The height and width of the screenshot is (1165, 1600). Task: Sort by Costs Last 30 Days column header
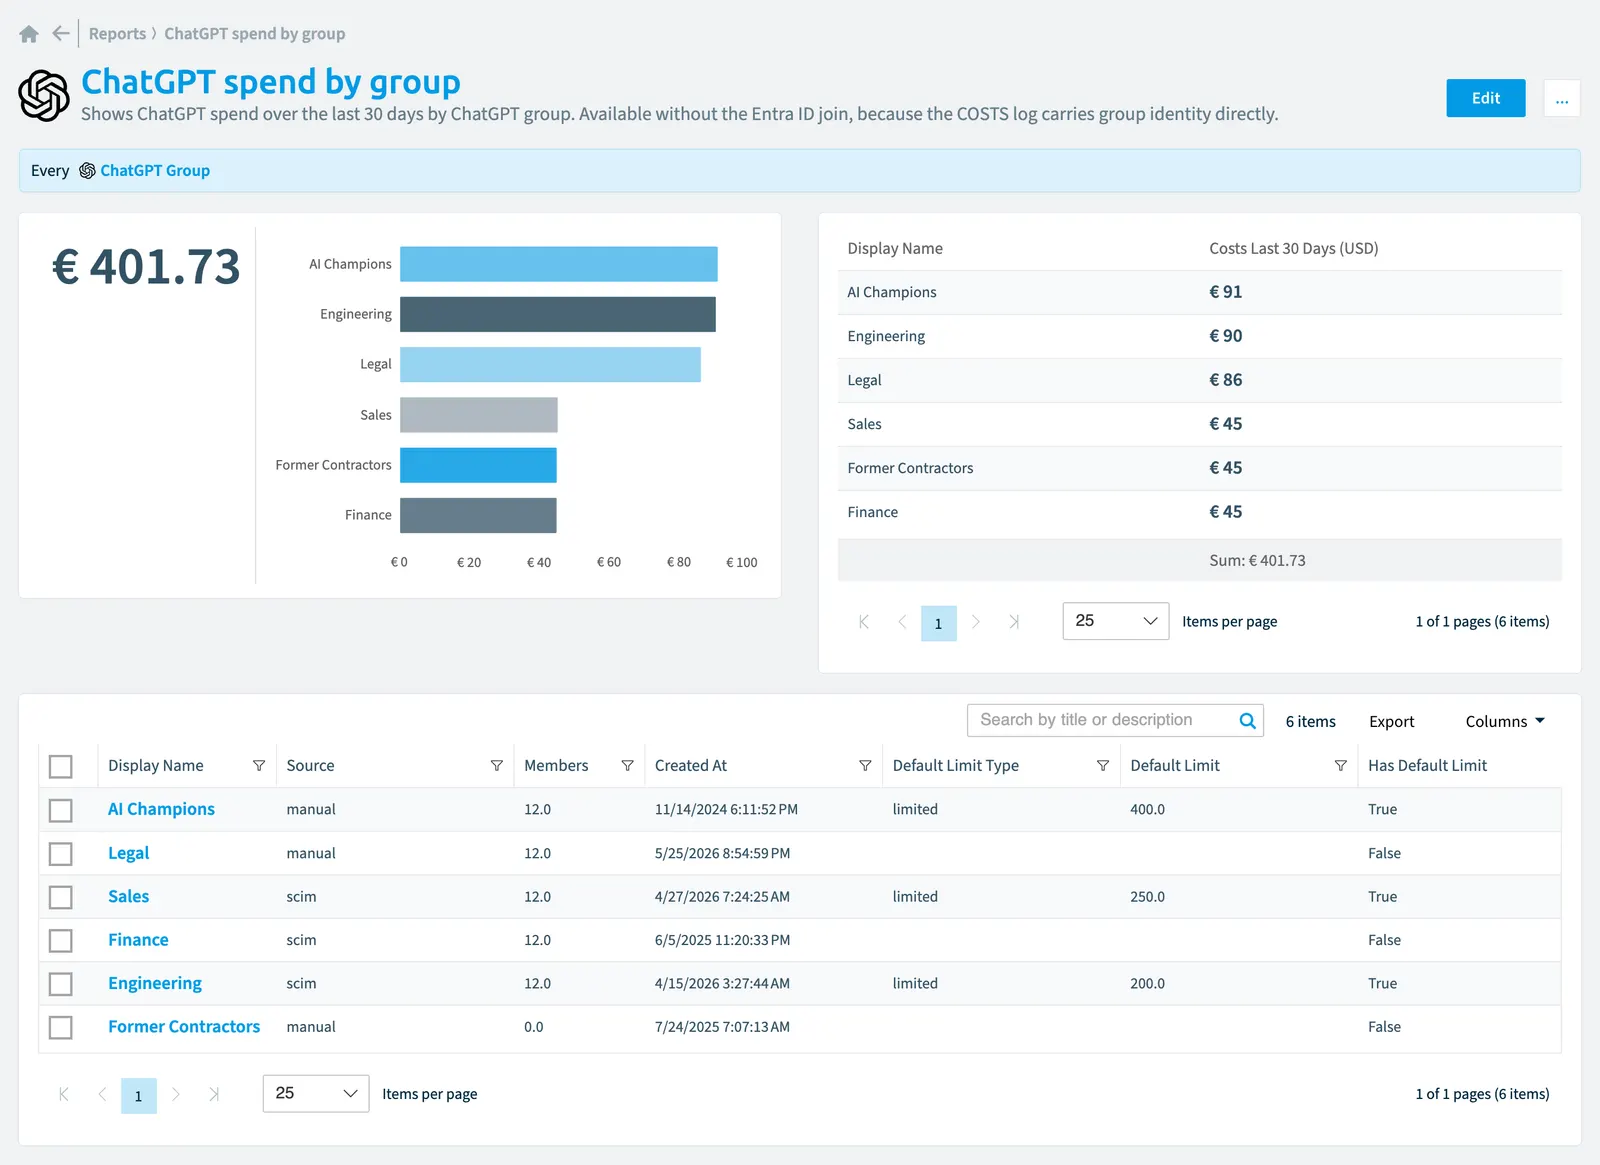tap(1293, 248)
